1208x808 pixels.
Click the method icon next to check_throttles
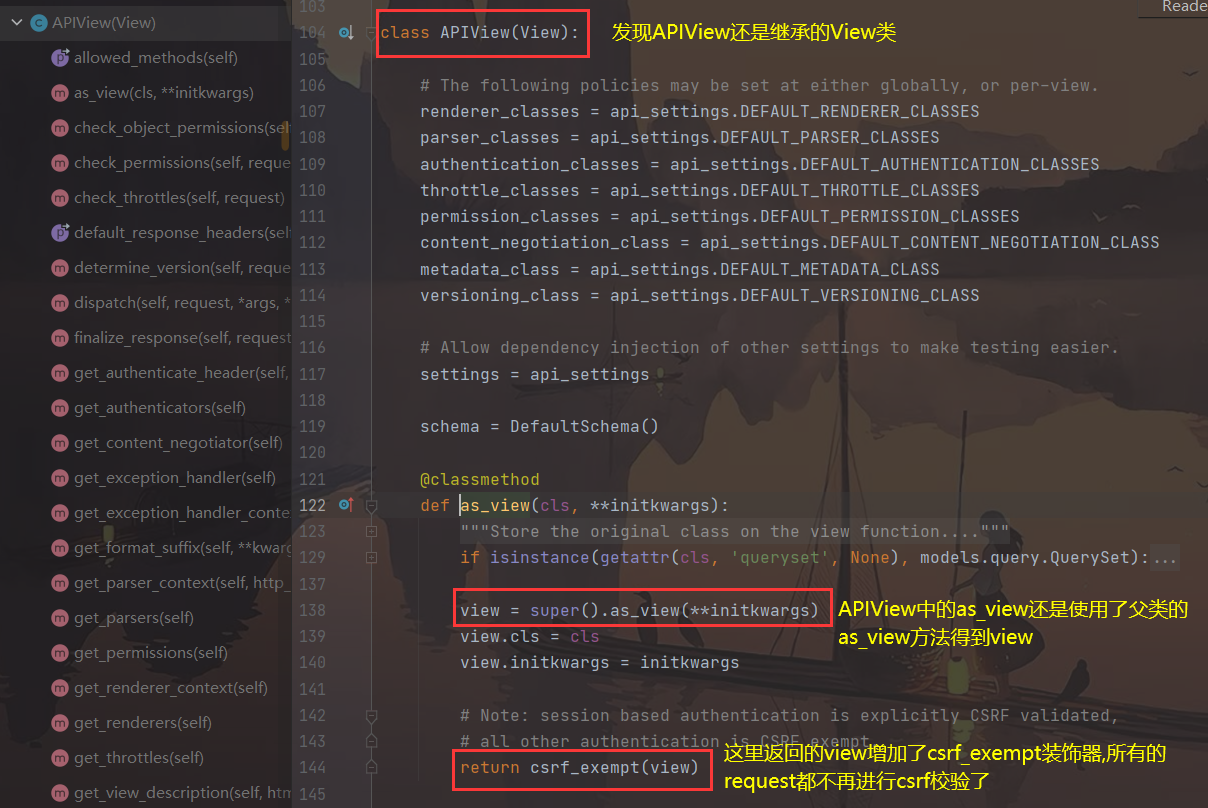point(60,198)
